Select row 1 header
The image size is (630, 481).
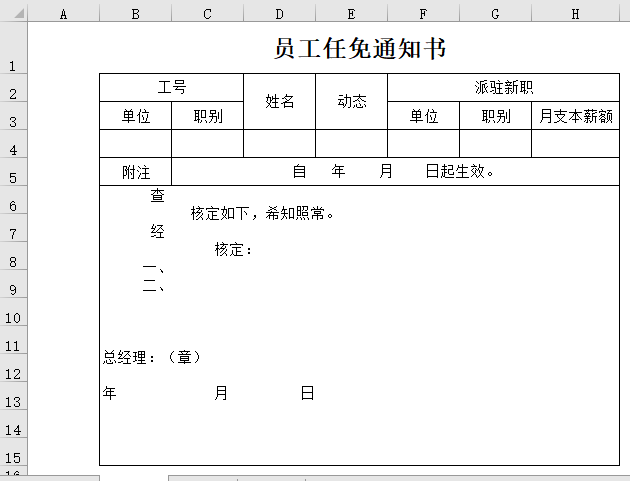pyautogui.click(x=13, y=66)
